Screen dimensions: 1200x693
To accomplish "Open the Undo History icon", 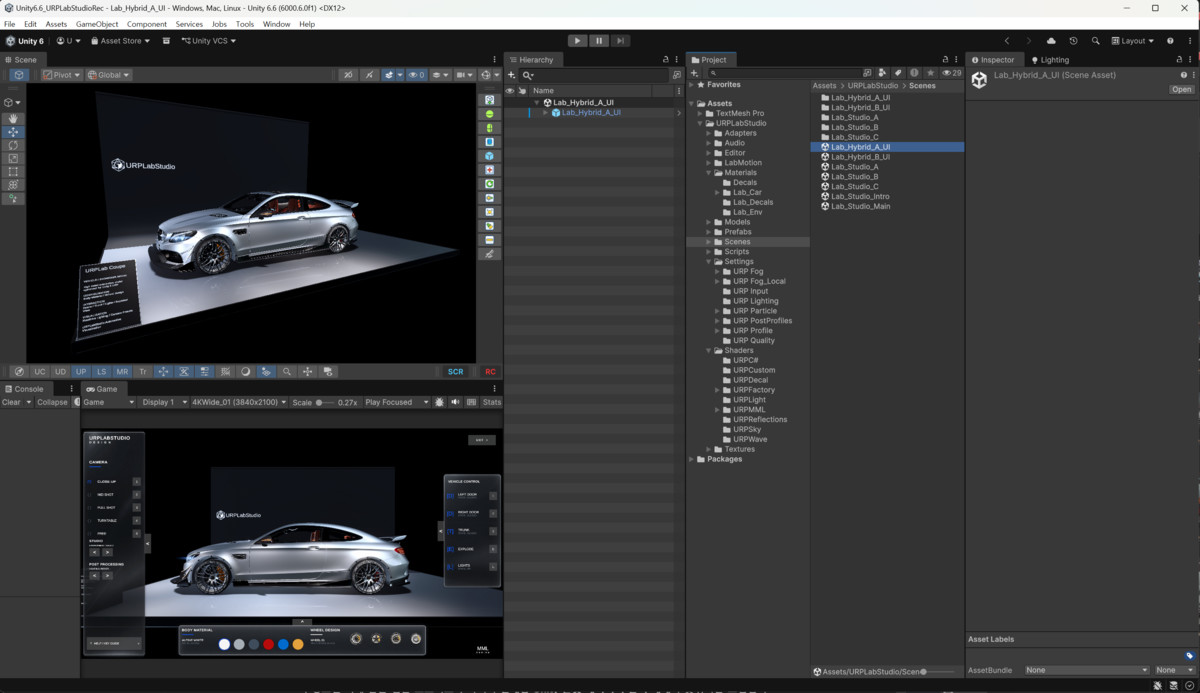I will (1073, 41).
